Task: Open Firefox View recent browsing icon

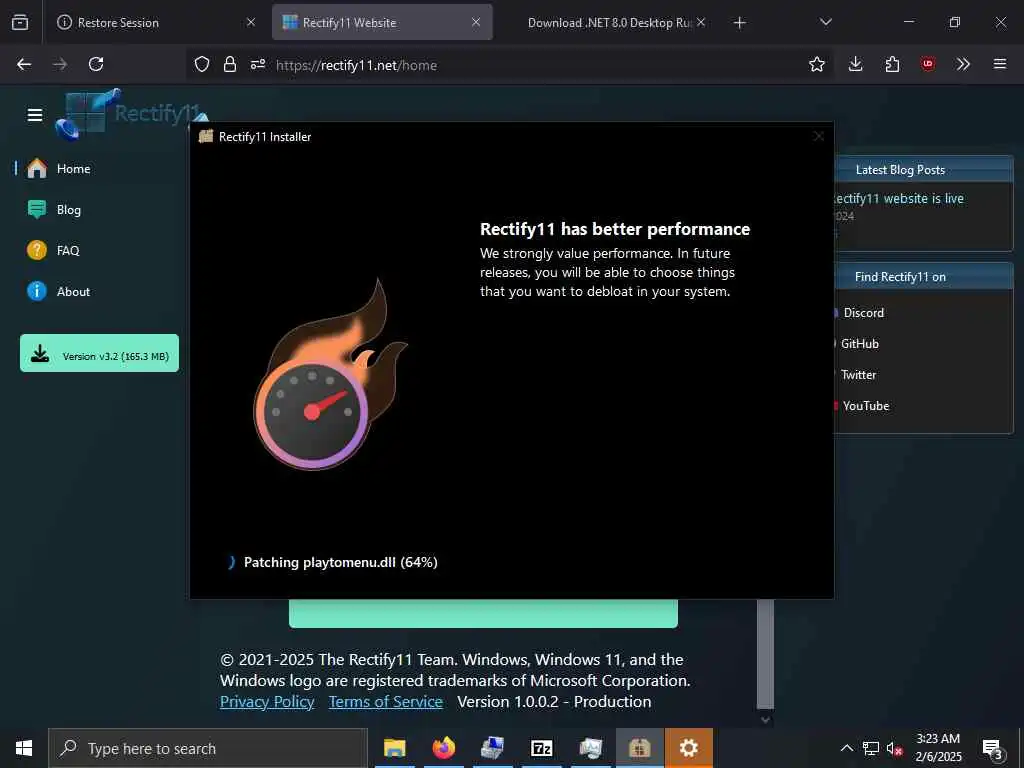Action: [x=20, y=22]
